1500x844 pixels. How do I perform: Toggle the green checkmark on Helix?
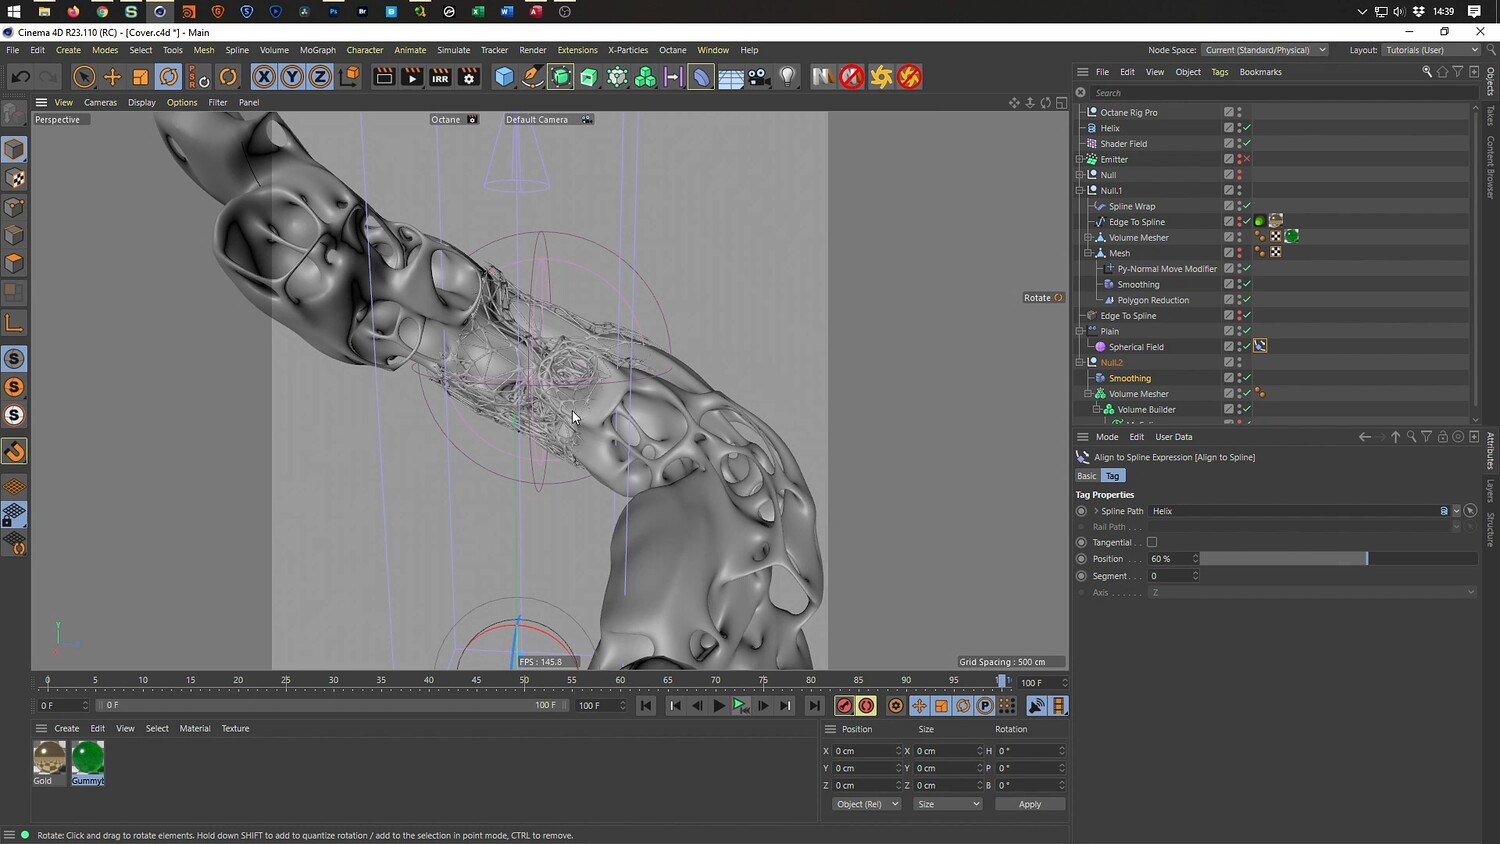[1247, 128]
